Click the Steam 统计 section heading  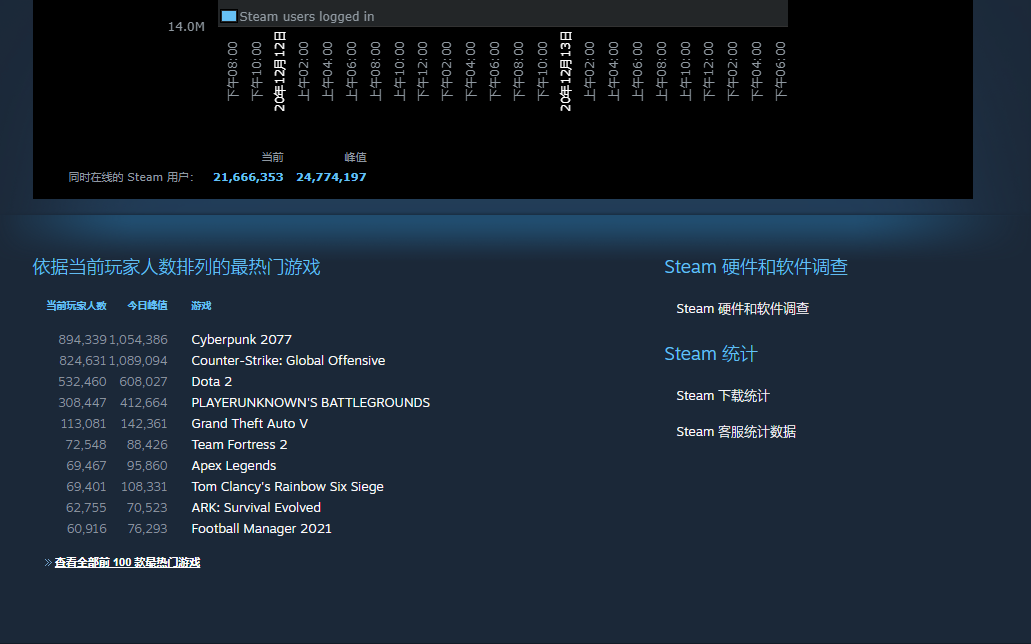pyautogui.click(x=711, y=354)
